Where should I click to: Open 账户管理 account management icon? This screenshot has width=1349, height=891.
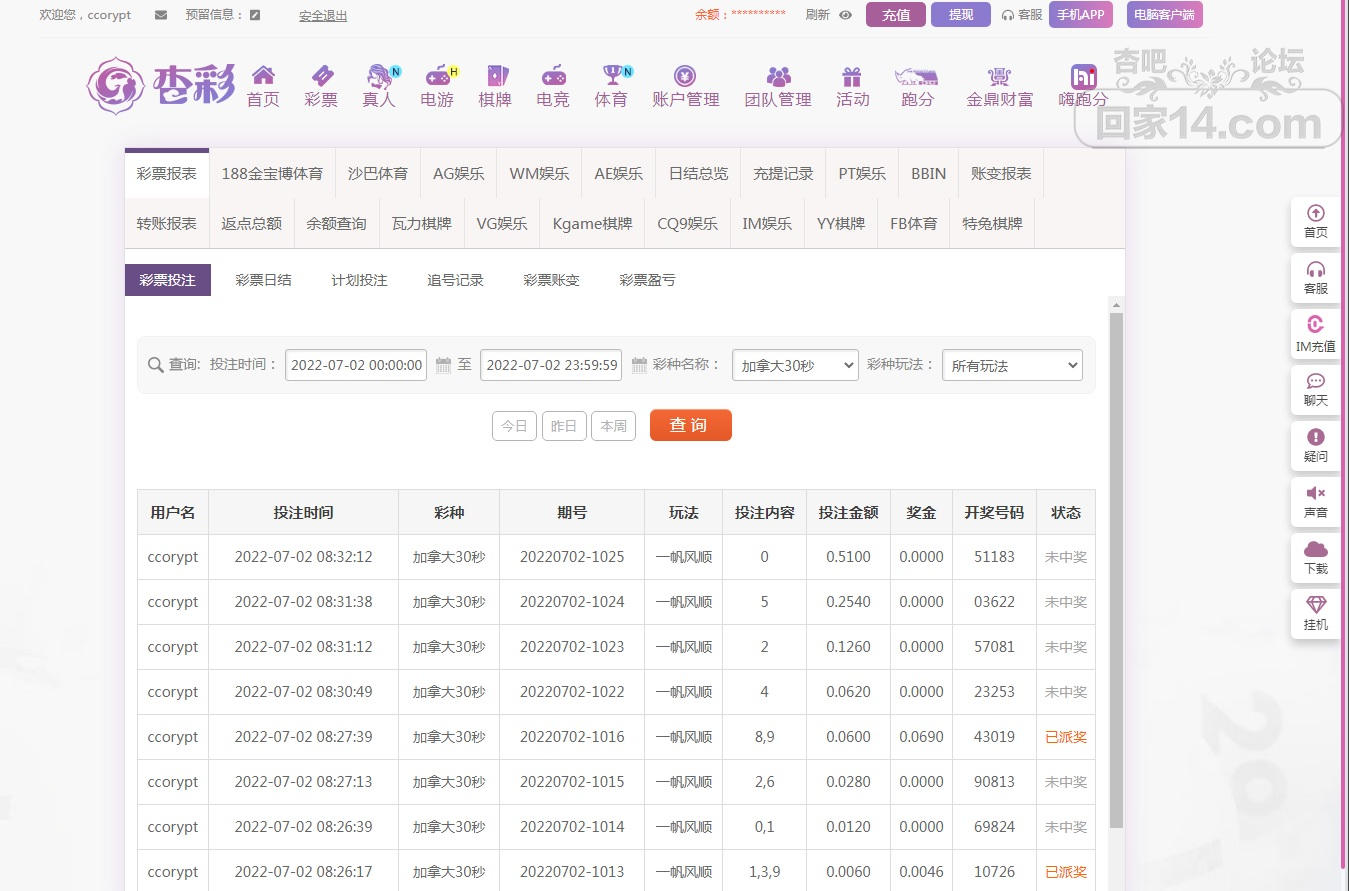tap(685, 76)
